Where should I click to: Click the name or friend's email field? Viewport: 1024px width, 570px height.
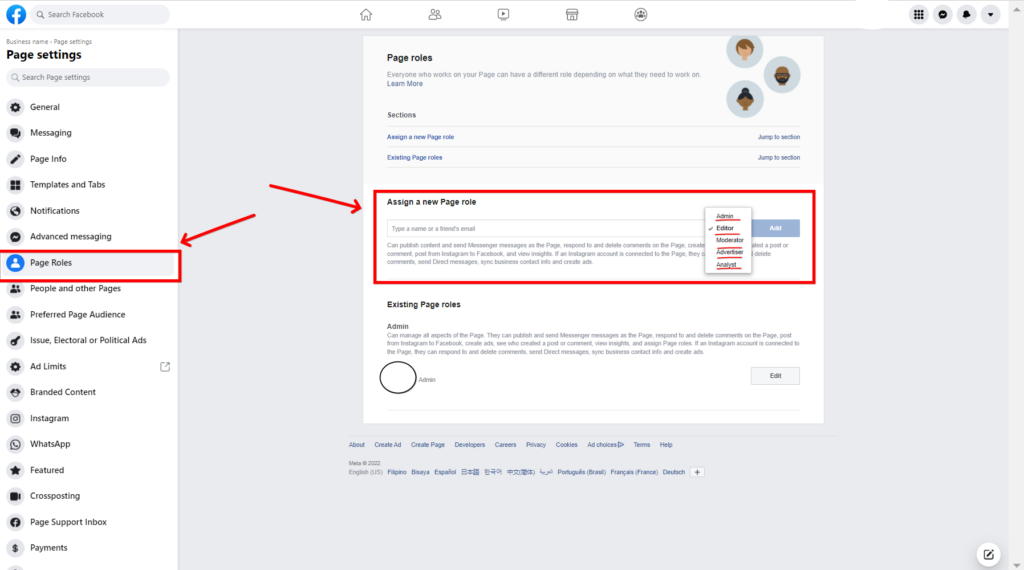[x=546, y=229]
